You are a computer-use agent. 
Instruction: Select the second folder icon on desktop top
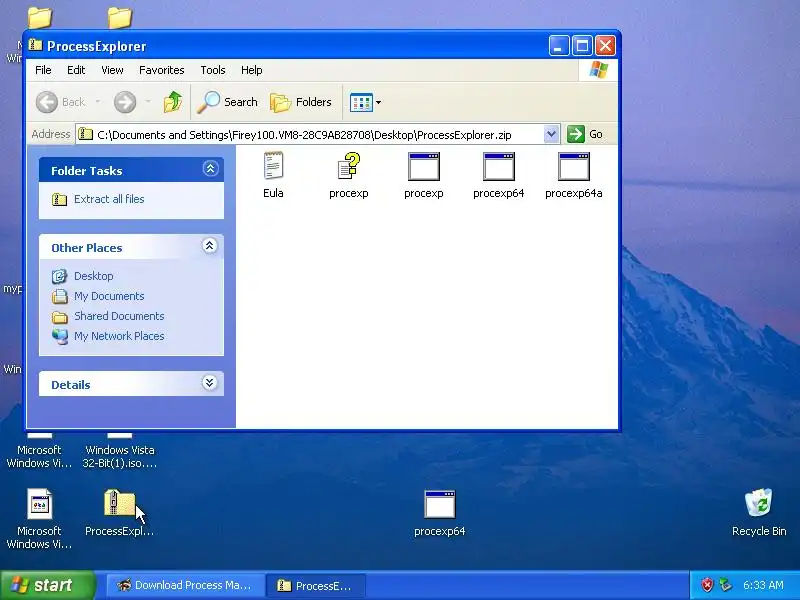(x=119, y=18)
